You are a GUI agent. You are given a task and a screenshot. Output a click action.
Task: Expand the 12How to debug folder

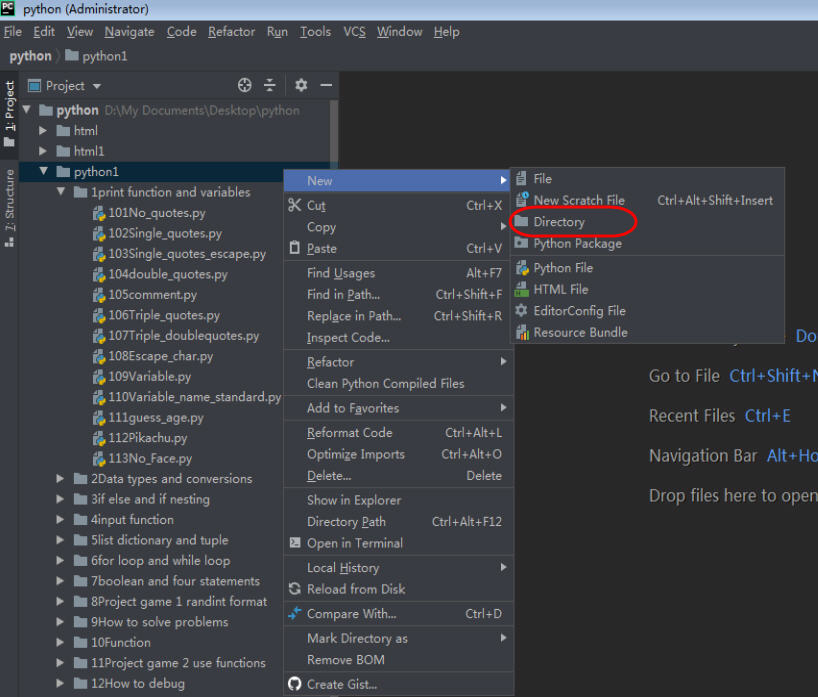pos(61,683)
